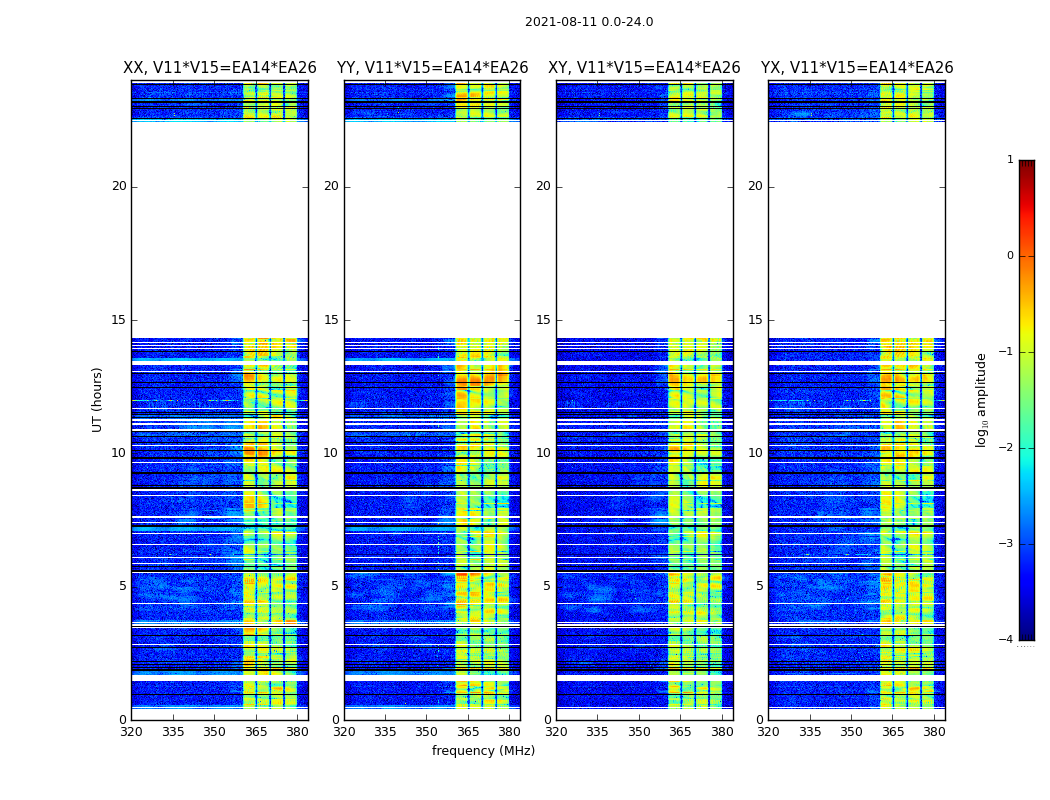Click the 335 MHz tick label under XY plot

(x=597, y=732)
